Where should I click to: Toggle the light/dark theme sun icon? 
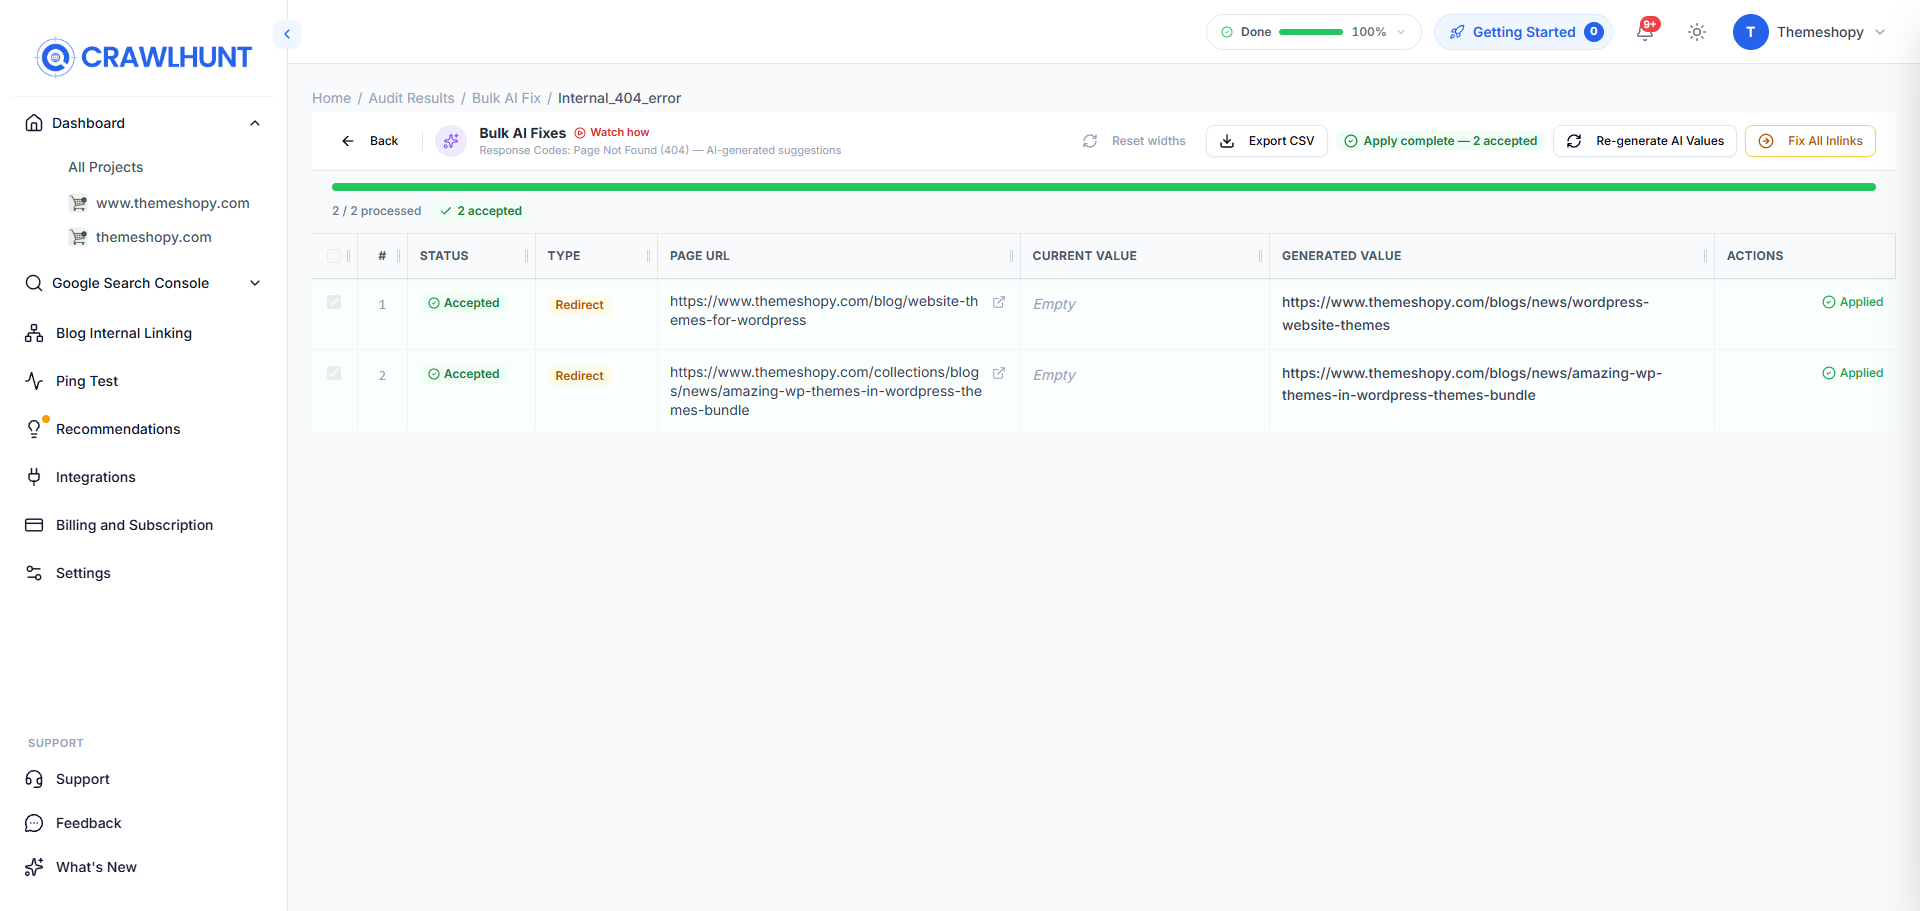[x=1697, y=32]
